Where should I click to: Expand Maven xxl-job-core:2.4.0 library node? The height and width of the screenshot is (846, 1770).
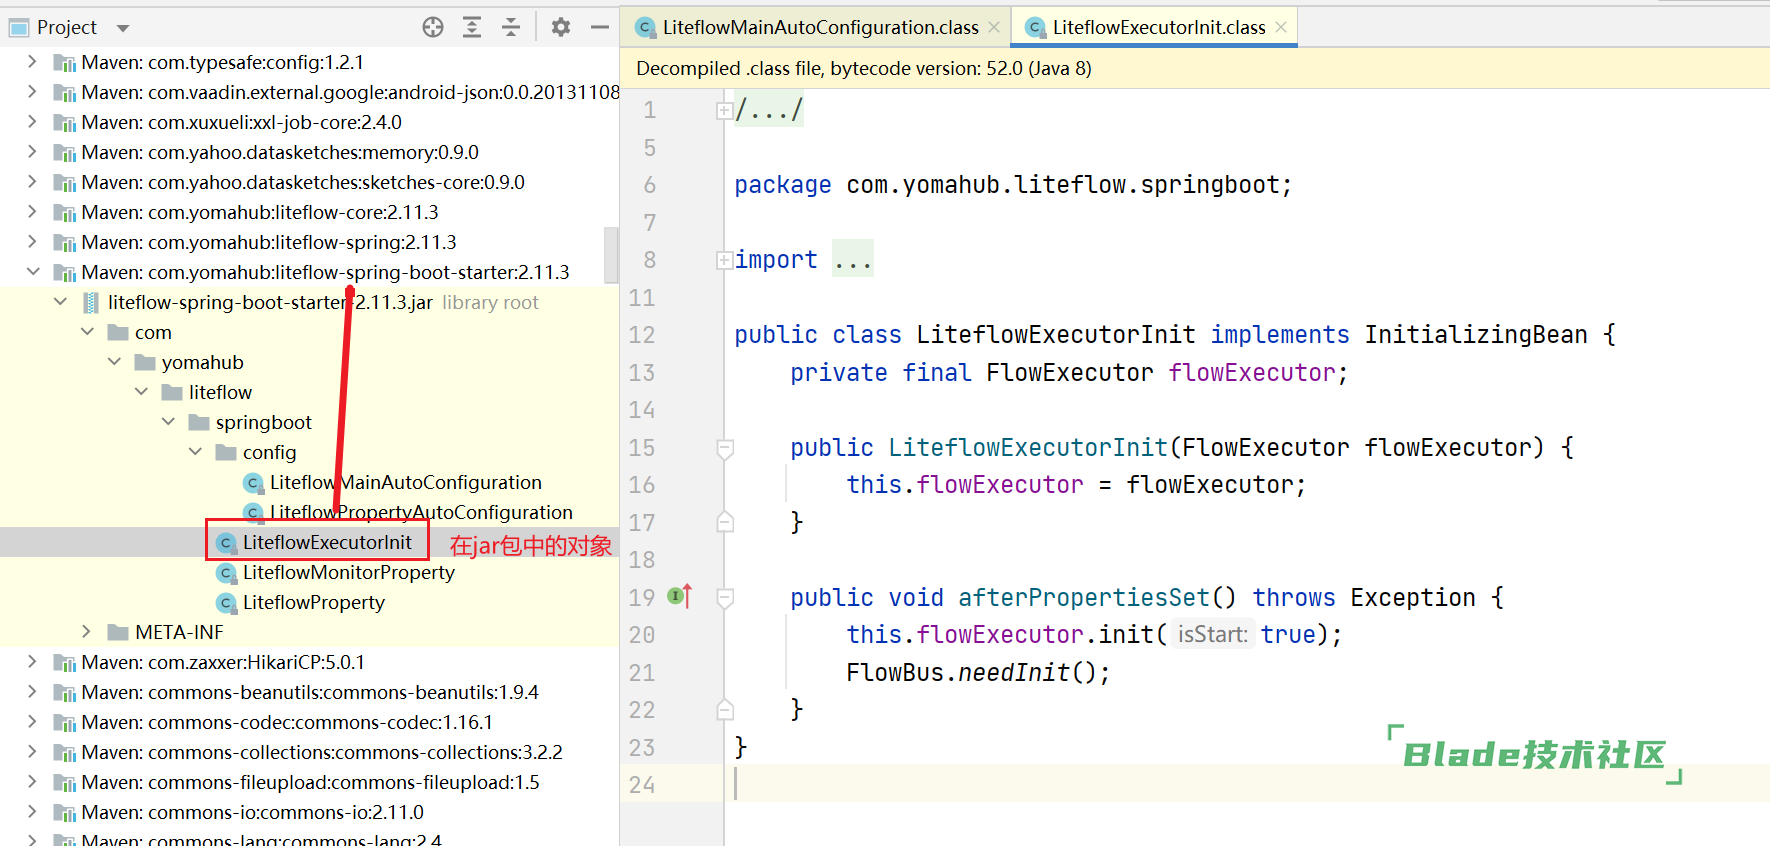tap(32, 122)
